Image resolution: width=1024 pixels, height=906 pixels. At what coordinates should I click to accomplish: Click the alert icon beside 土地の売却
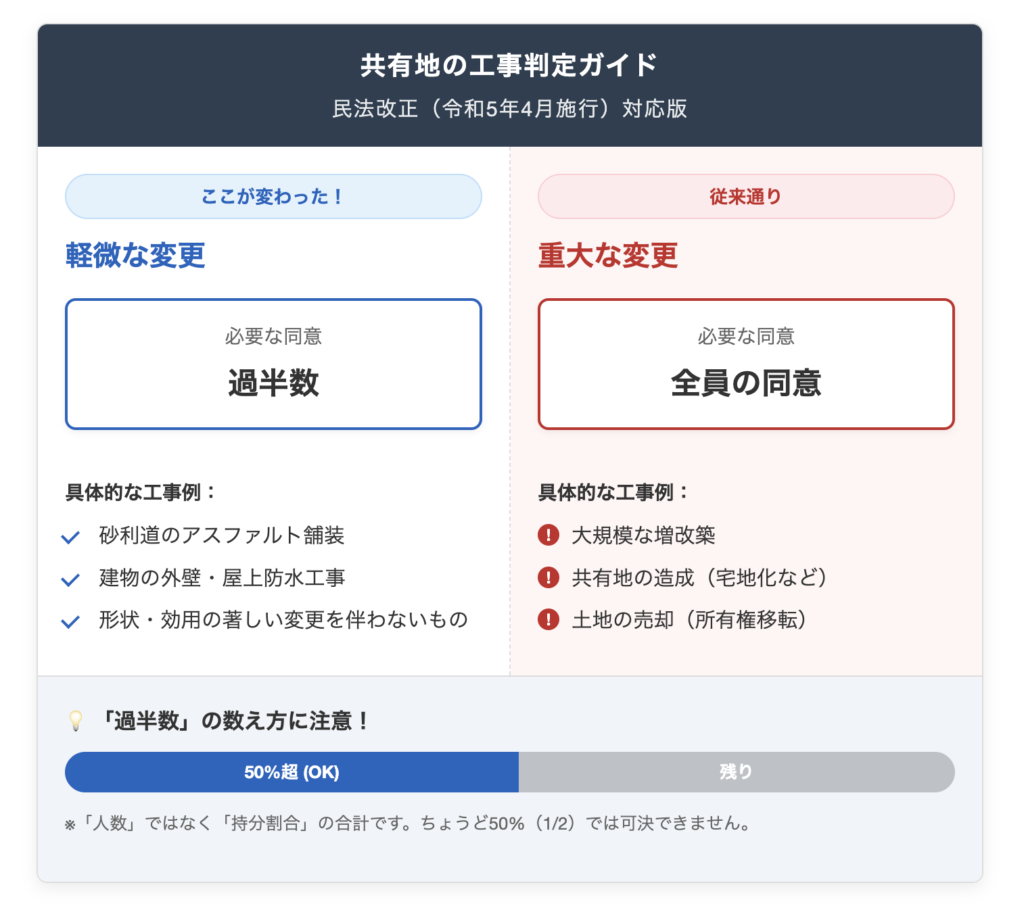(x=548, y=619)
